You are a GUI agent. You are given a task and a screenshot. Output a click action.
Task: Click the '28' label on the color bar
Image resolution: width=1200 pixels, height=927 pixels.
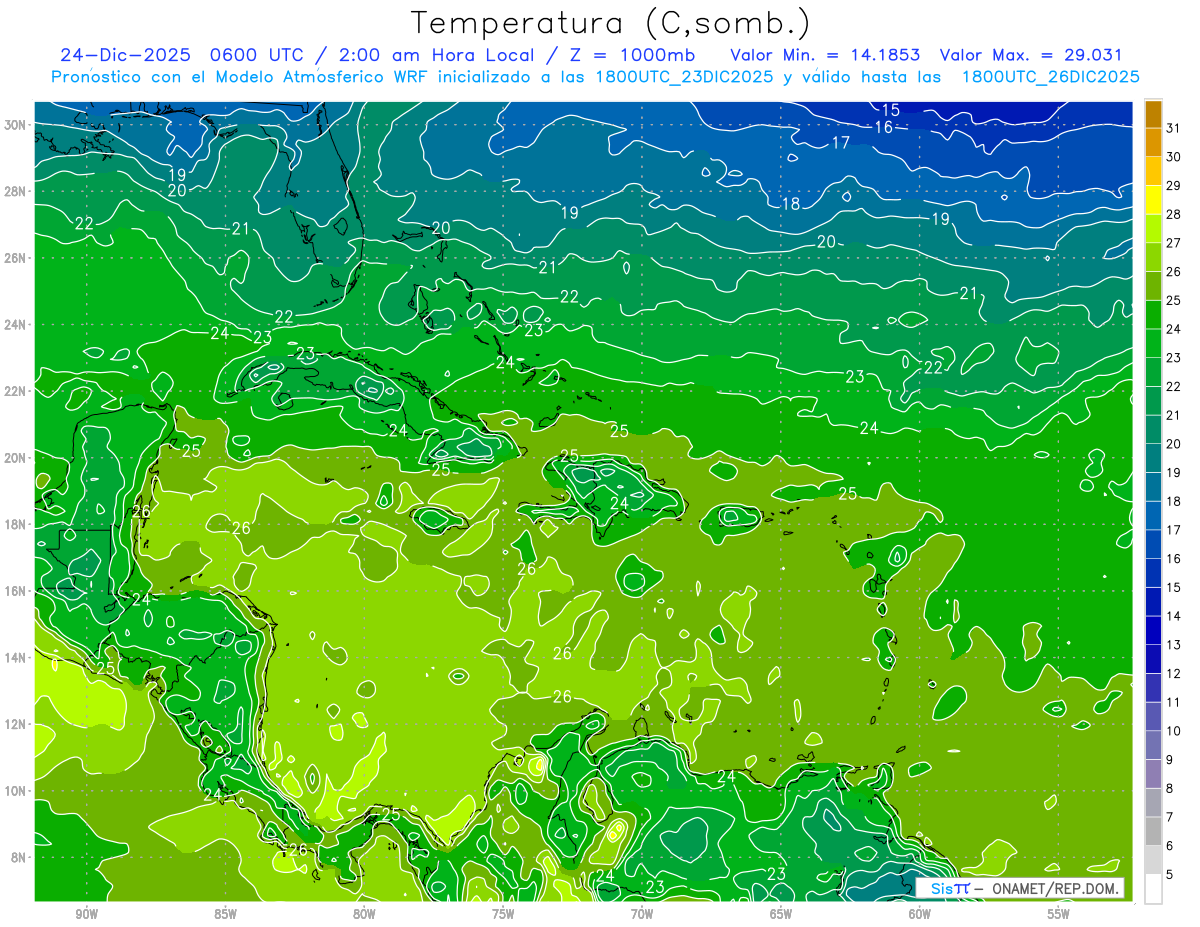[1174, 214]
